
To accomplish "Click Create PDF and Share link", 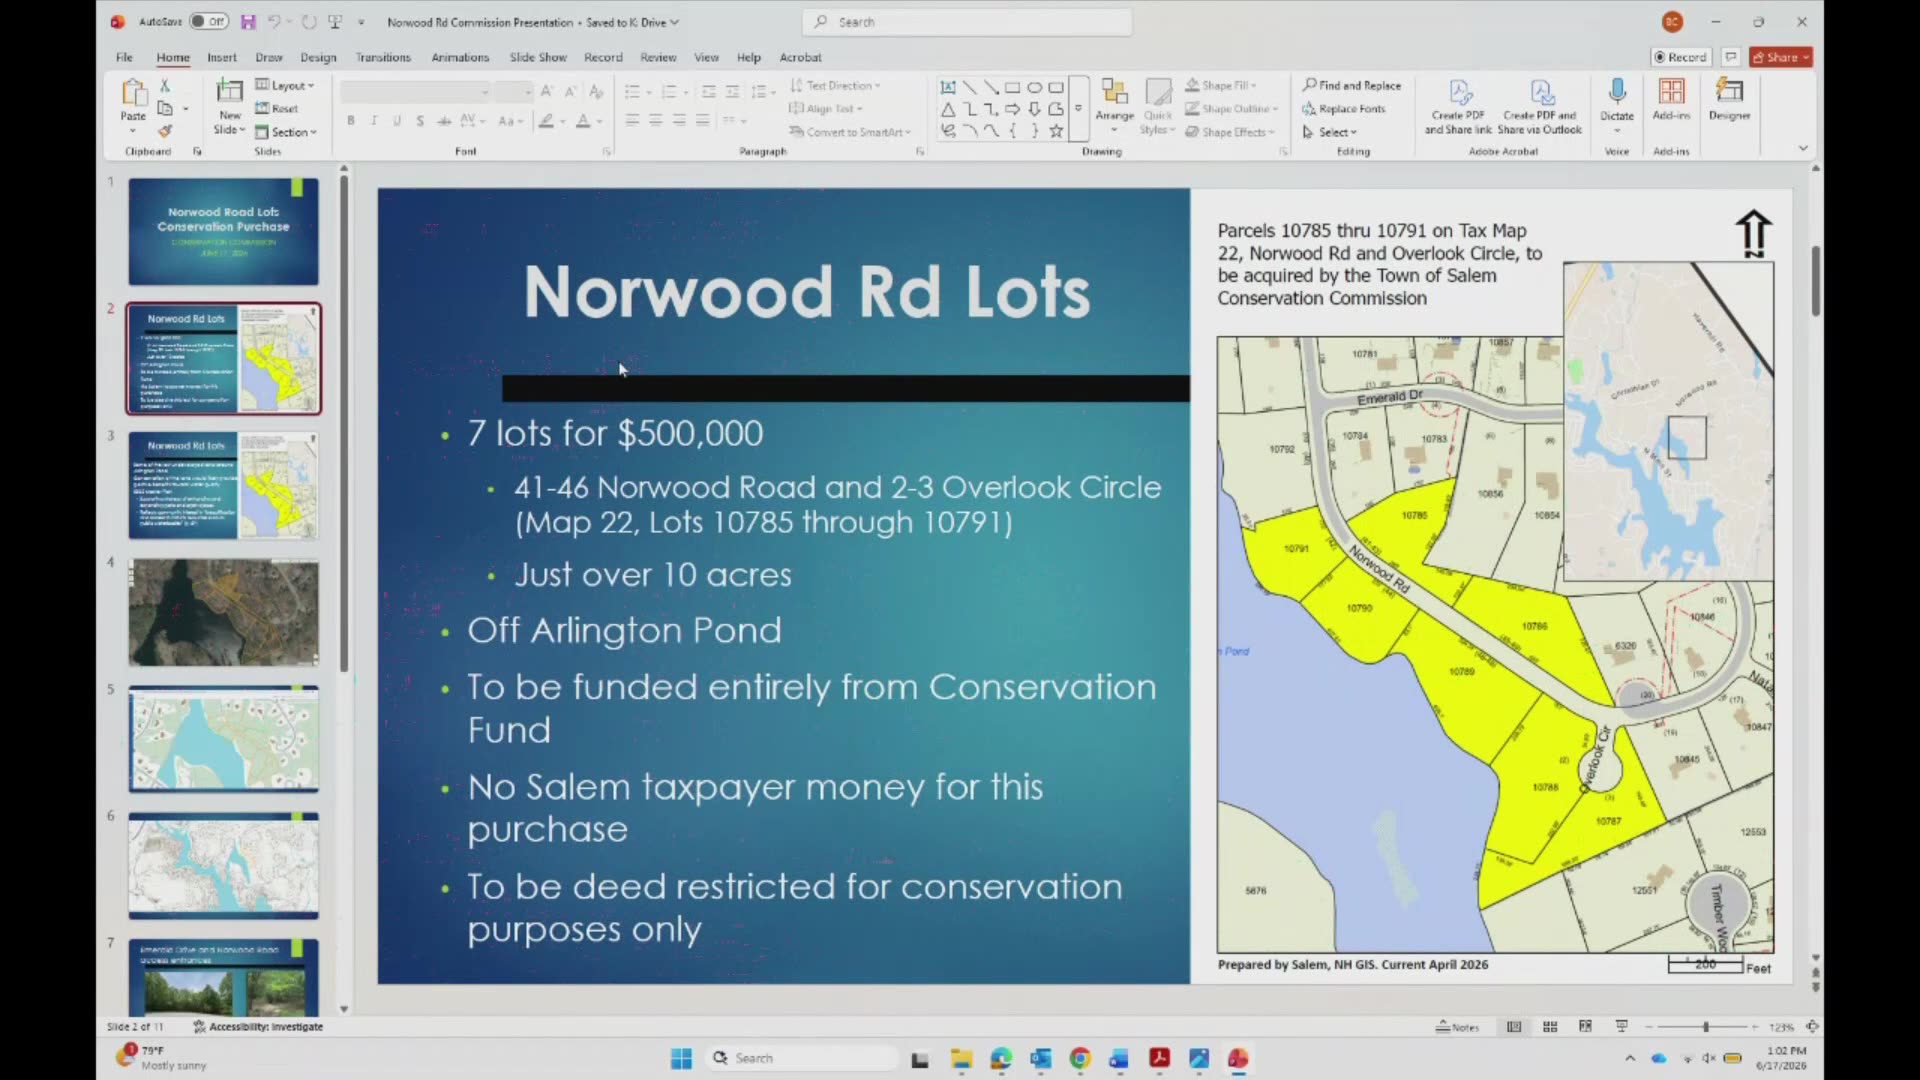I will coord(1458,107).
